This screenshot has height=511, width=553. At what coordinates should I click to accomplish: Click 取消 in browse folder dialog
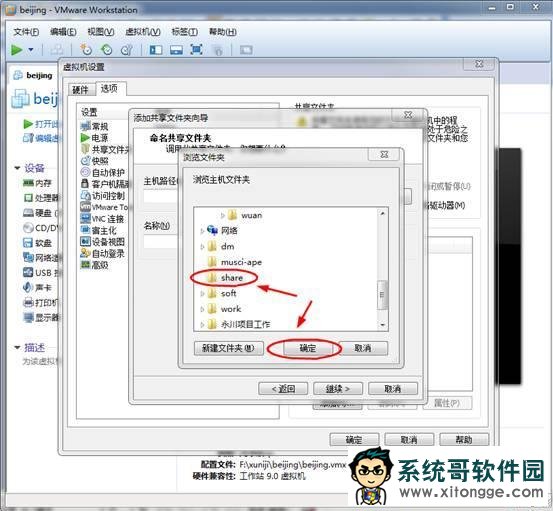(363, 348)
